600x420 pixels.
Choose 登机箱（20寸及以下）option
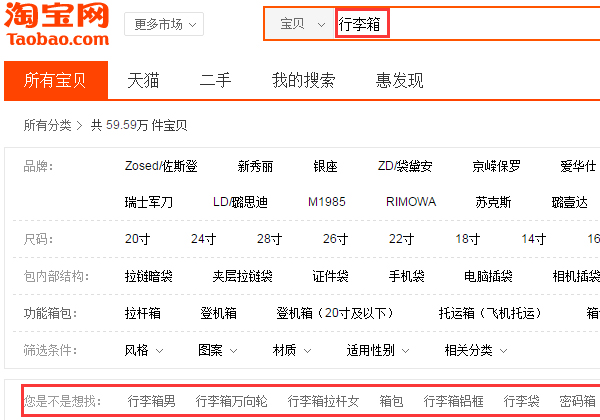point(337,313)
